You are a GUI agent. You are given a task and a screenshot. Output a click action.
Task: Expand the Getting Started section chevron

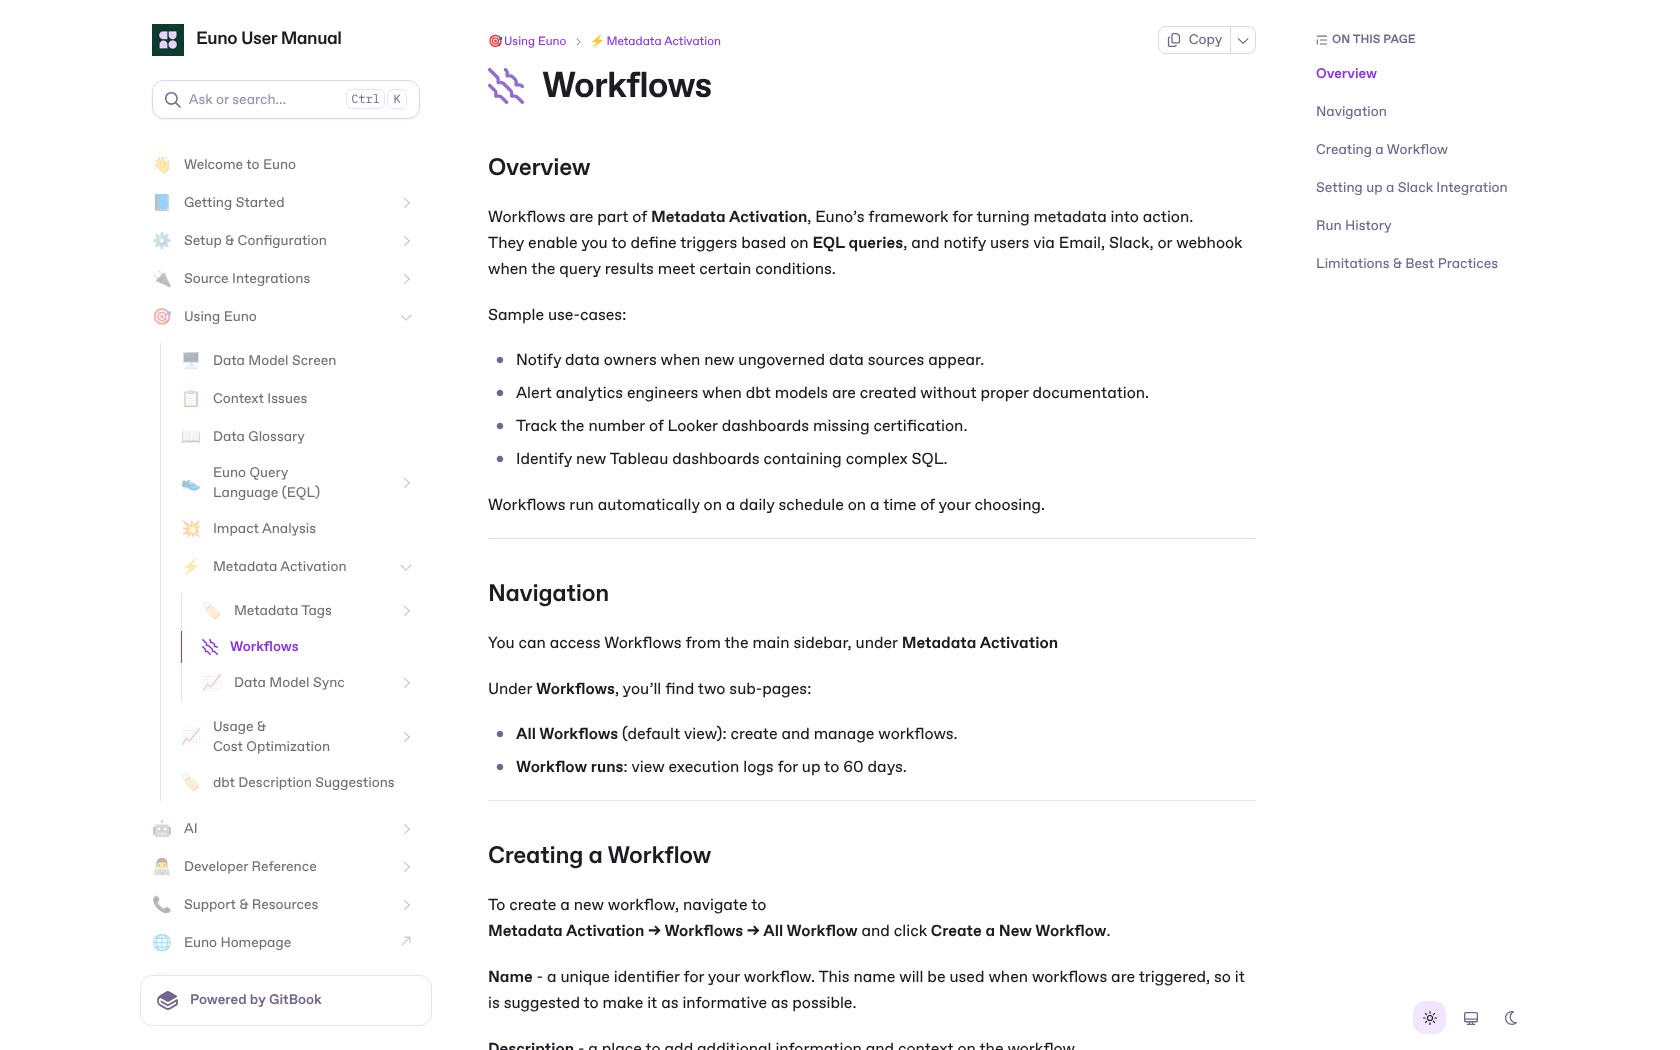(406, 203)
